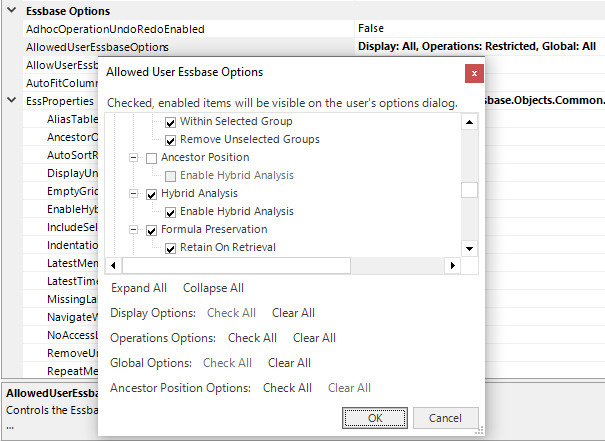Click Expand All link

pos(139,288)
